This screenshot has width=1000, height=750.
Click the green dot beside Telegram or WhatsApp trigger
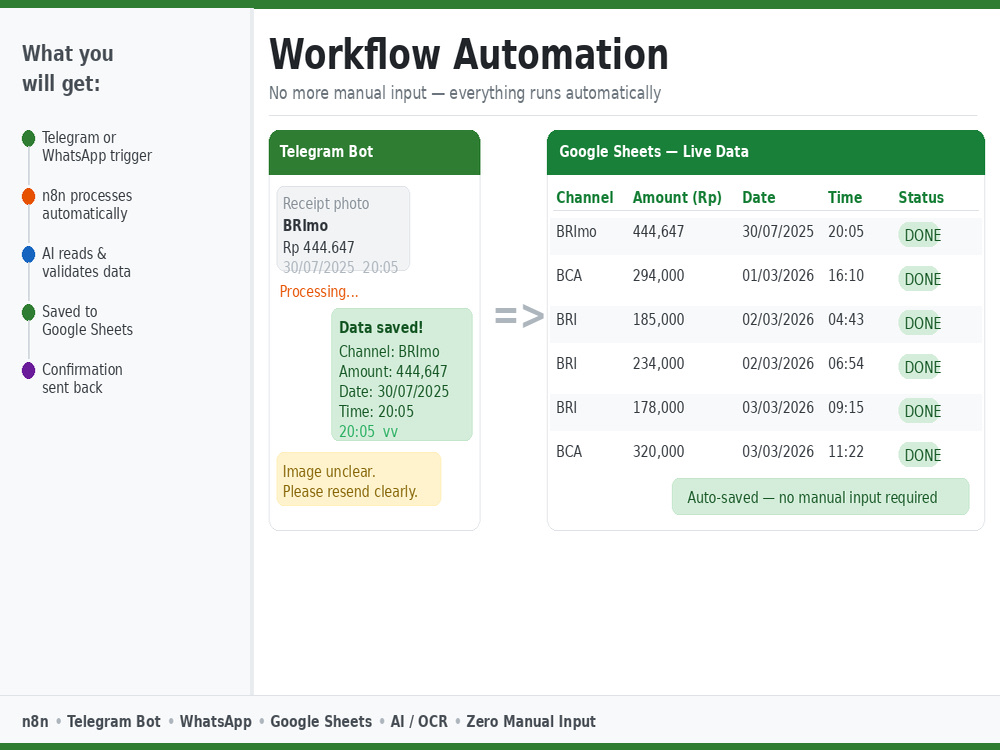coord(28,138)
